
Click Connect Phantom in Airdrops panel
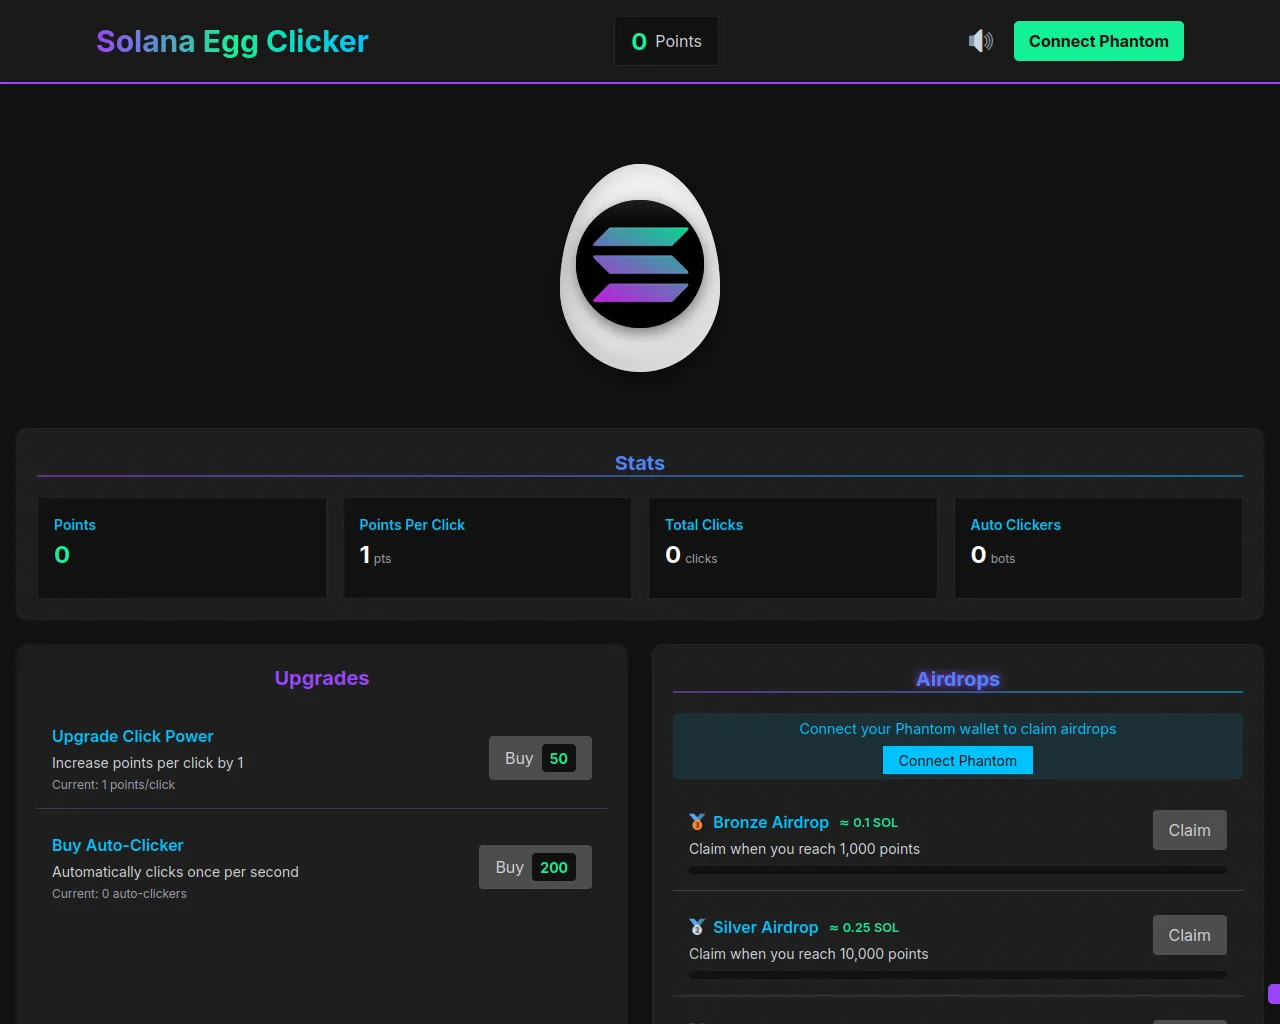(958, 761)
